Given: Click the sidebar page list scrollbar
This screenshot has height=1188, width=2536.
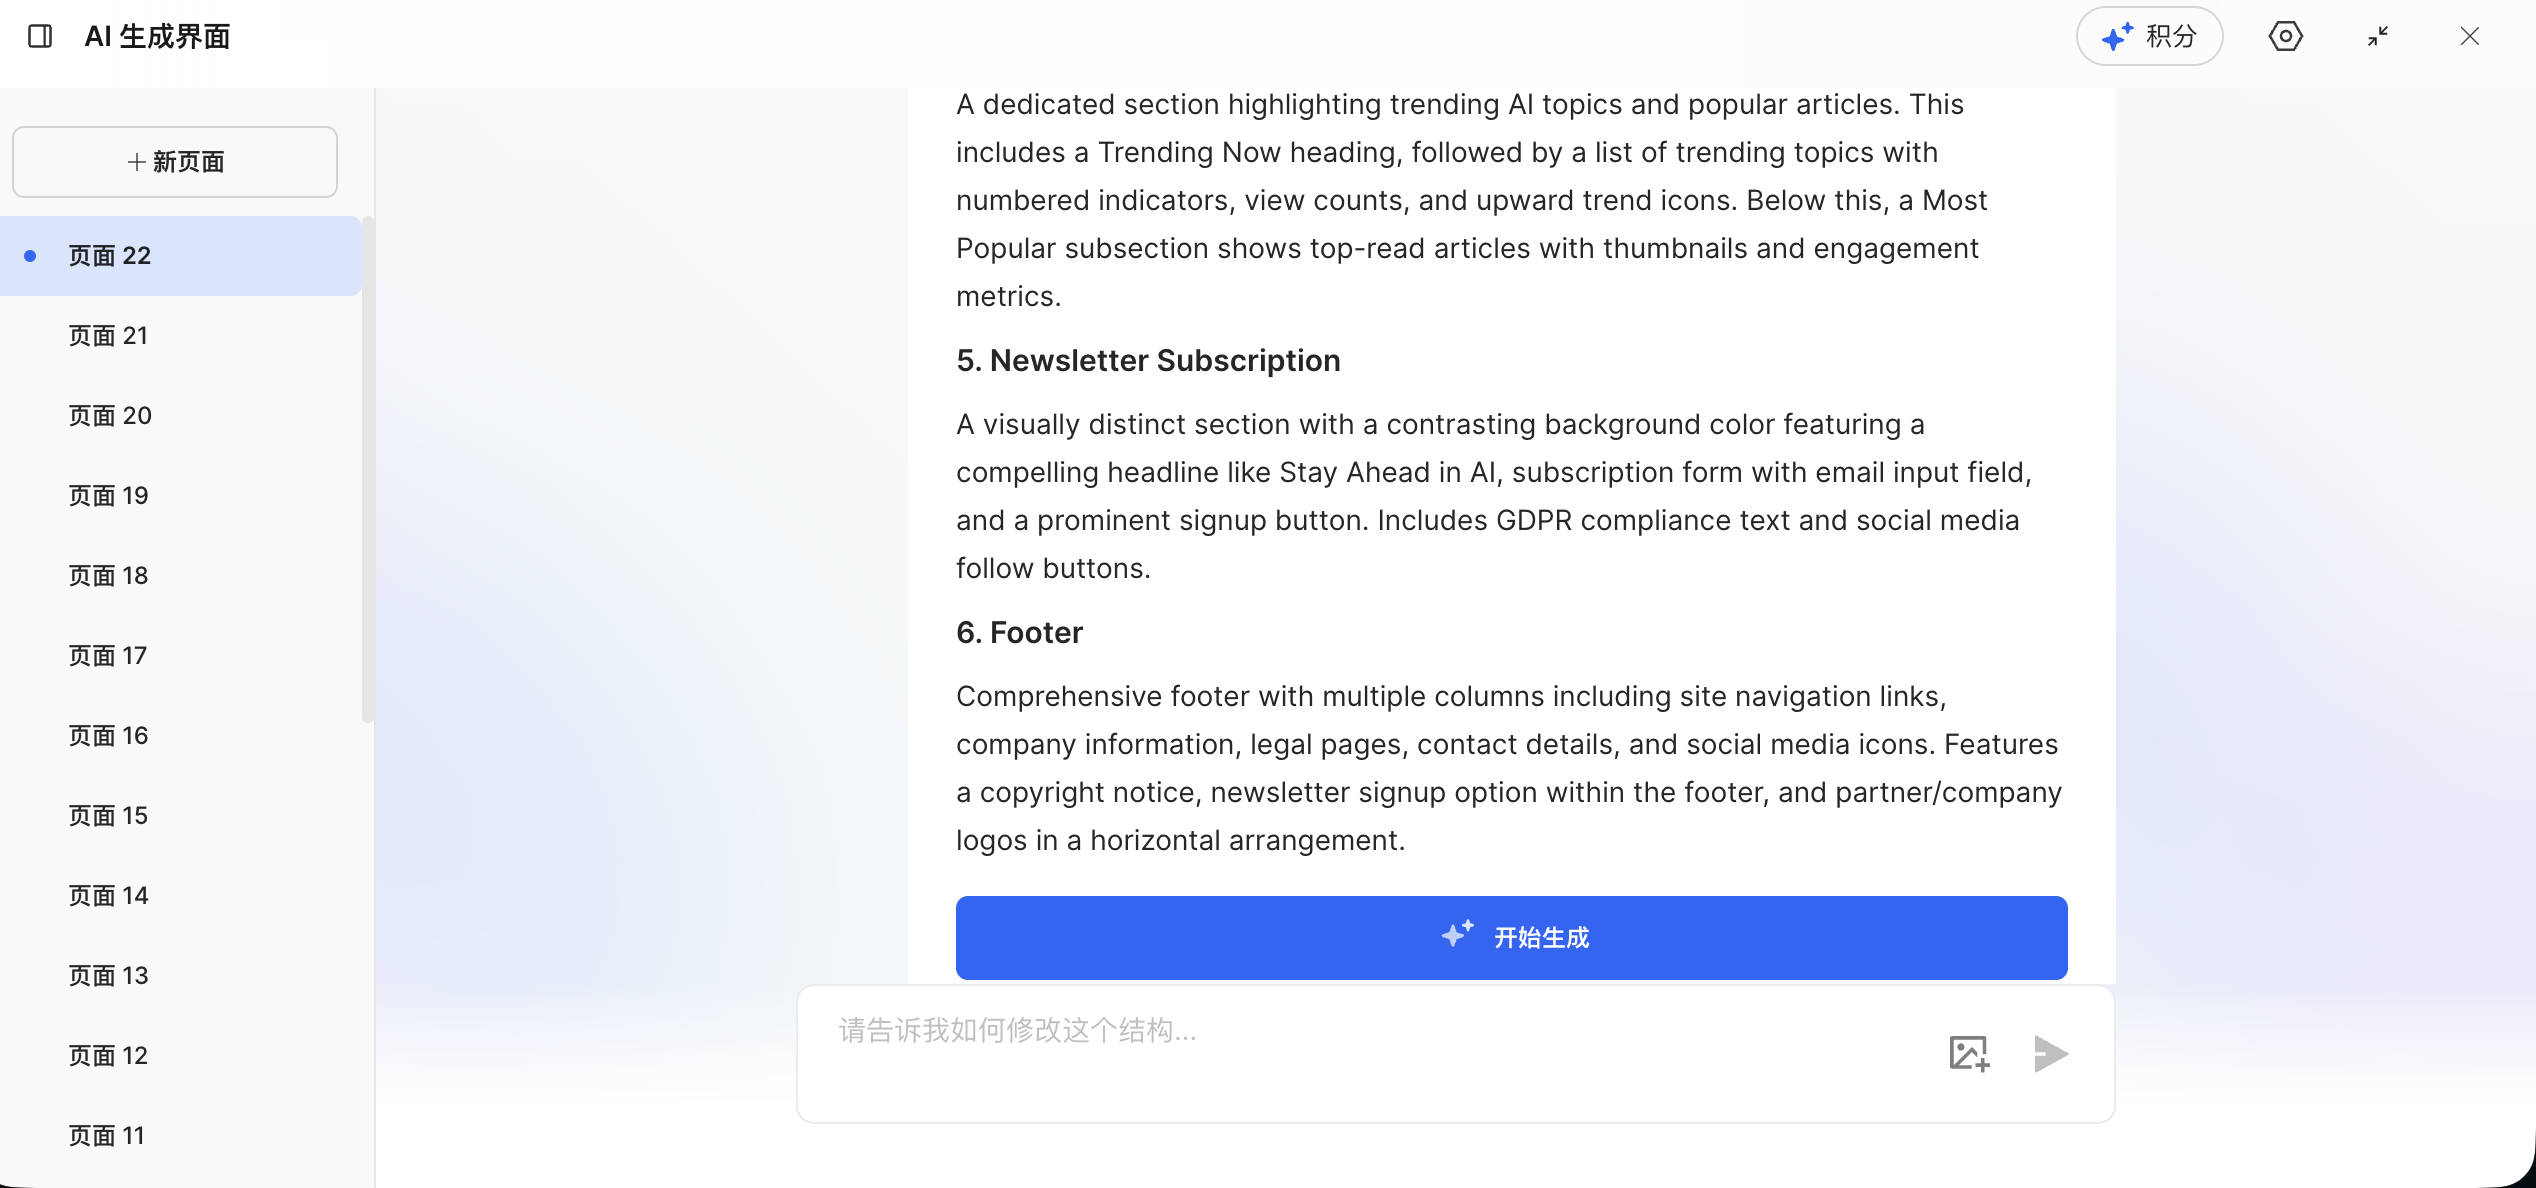Looking at the screenshot, I should click(367, 470).
